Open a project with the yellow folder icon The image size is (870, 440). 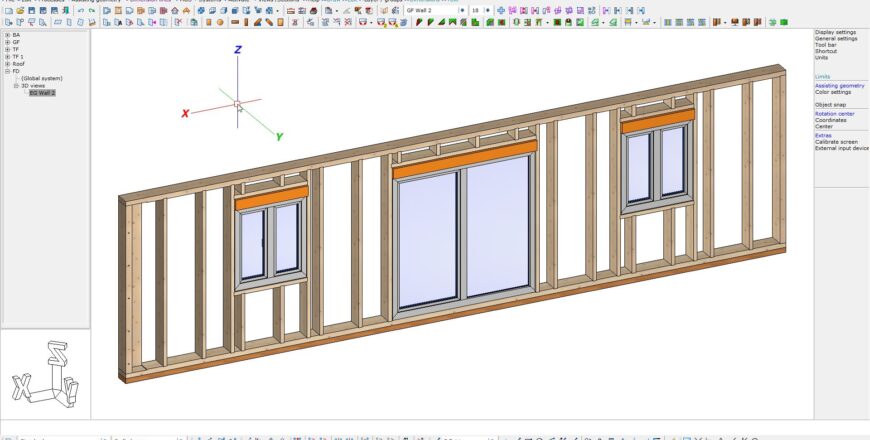coord(20,11)
